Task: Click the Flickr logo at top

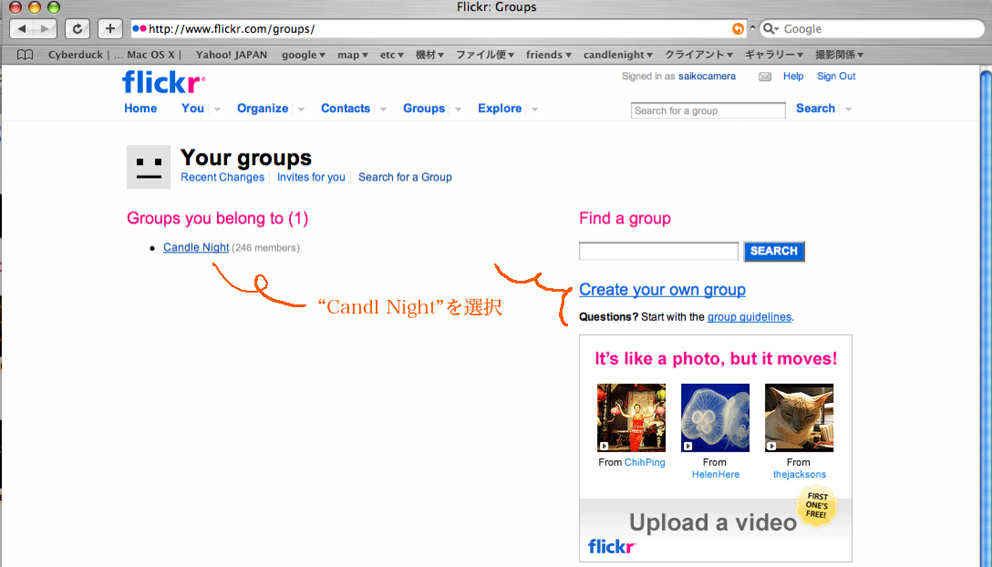Action: 163,82
